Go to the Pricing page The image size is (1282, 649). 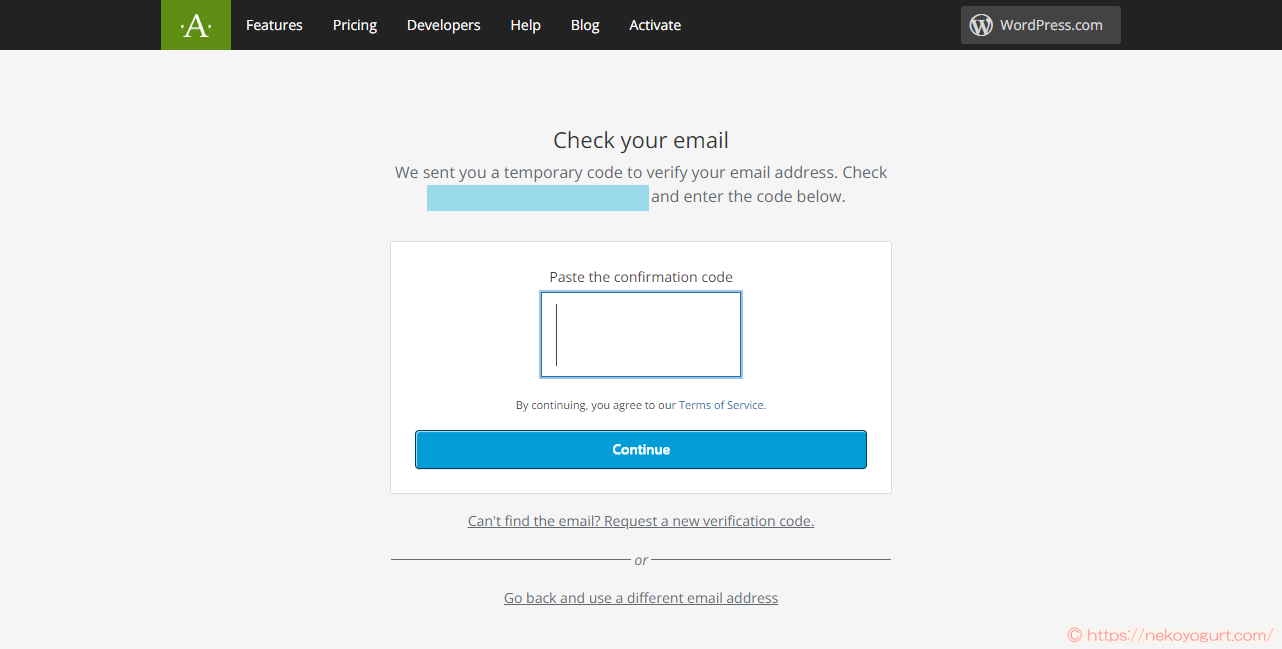coord(355,25)
